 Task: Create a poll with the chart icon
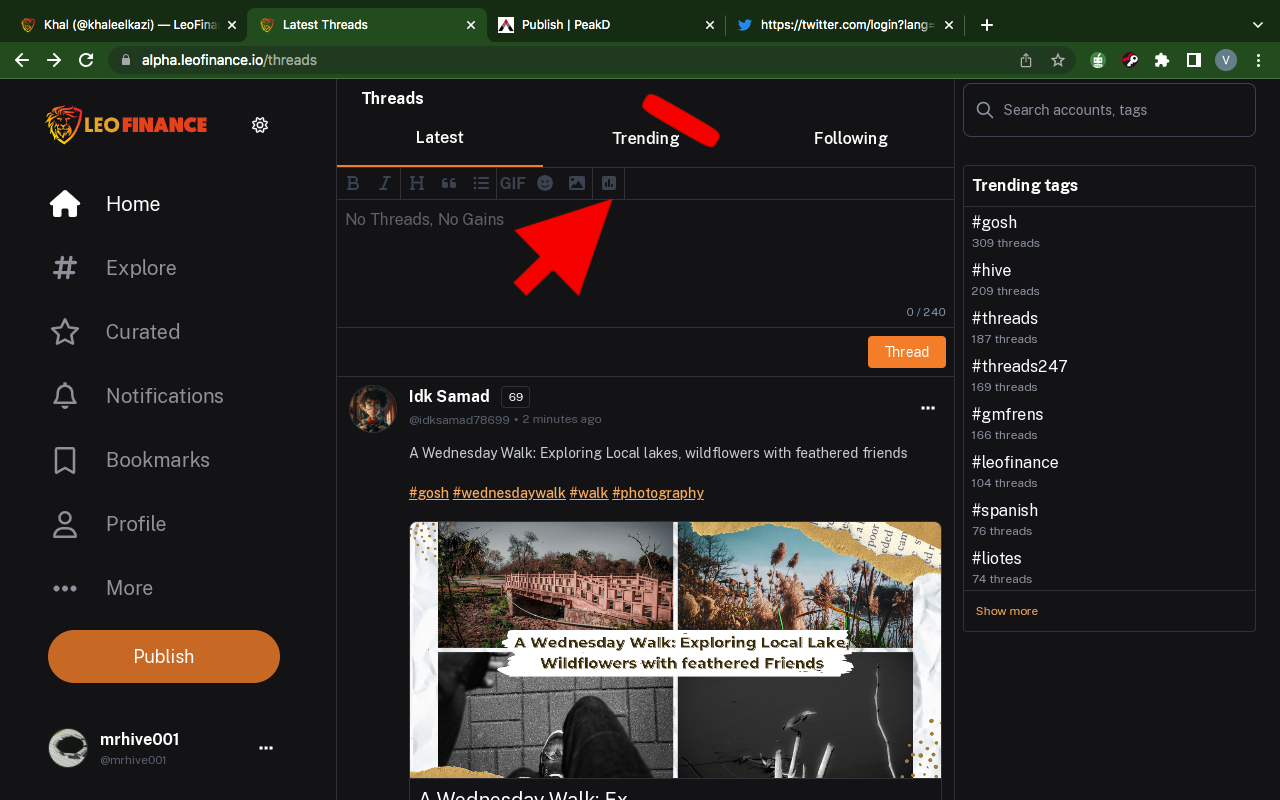pyautogui.click(x=609, y=183)
